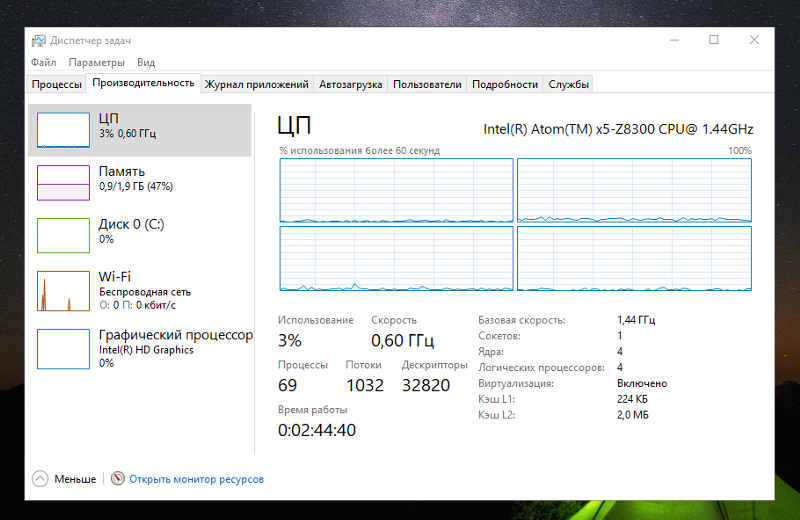Switch to the Пользователи tab
This screenshot has width=800, height=520.
427,84
